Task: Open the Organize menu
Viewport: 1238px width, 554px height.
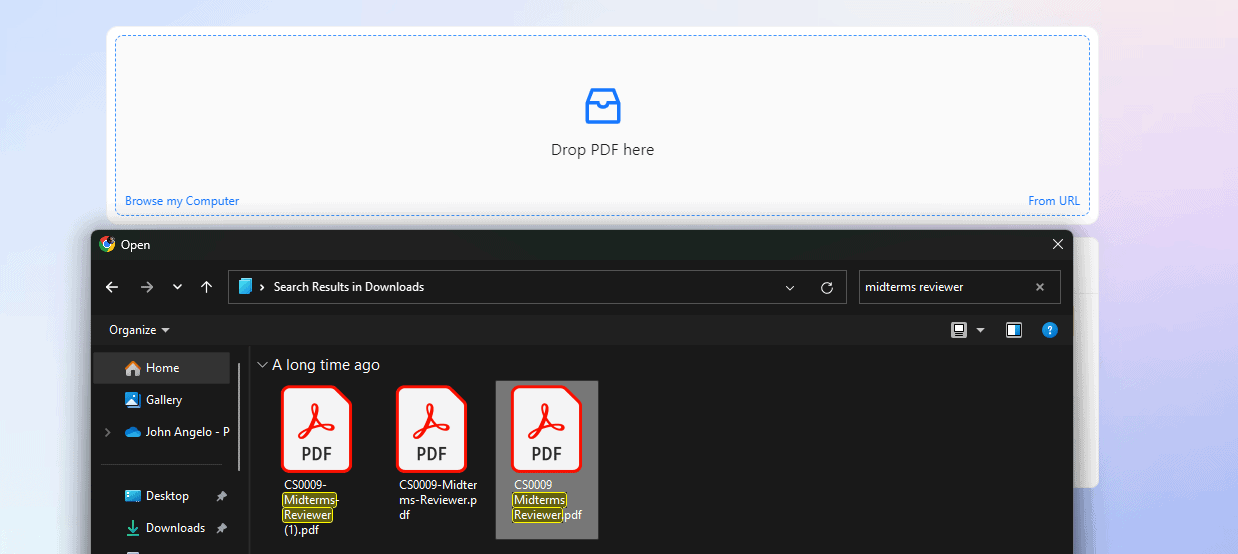Action: [139, 330]
